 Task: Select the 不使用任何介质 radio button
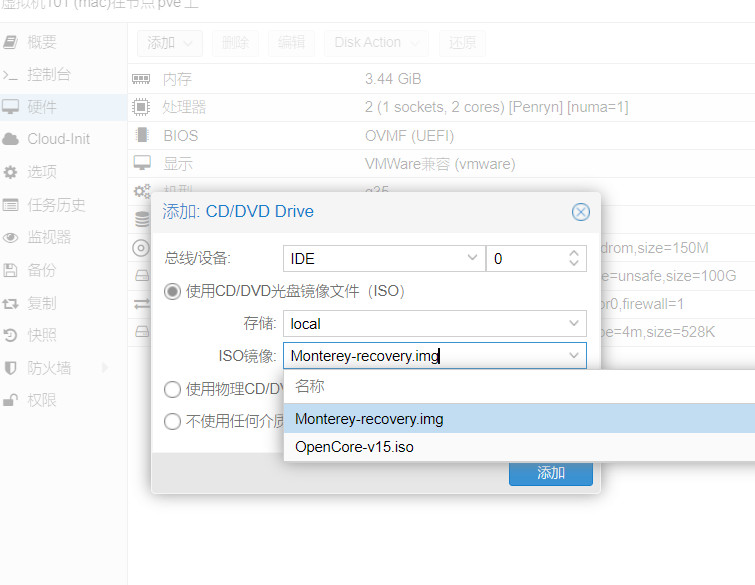coord(172,421)
